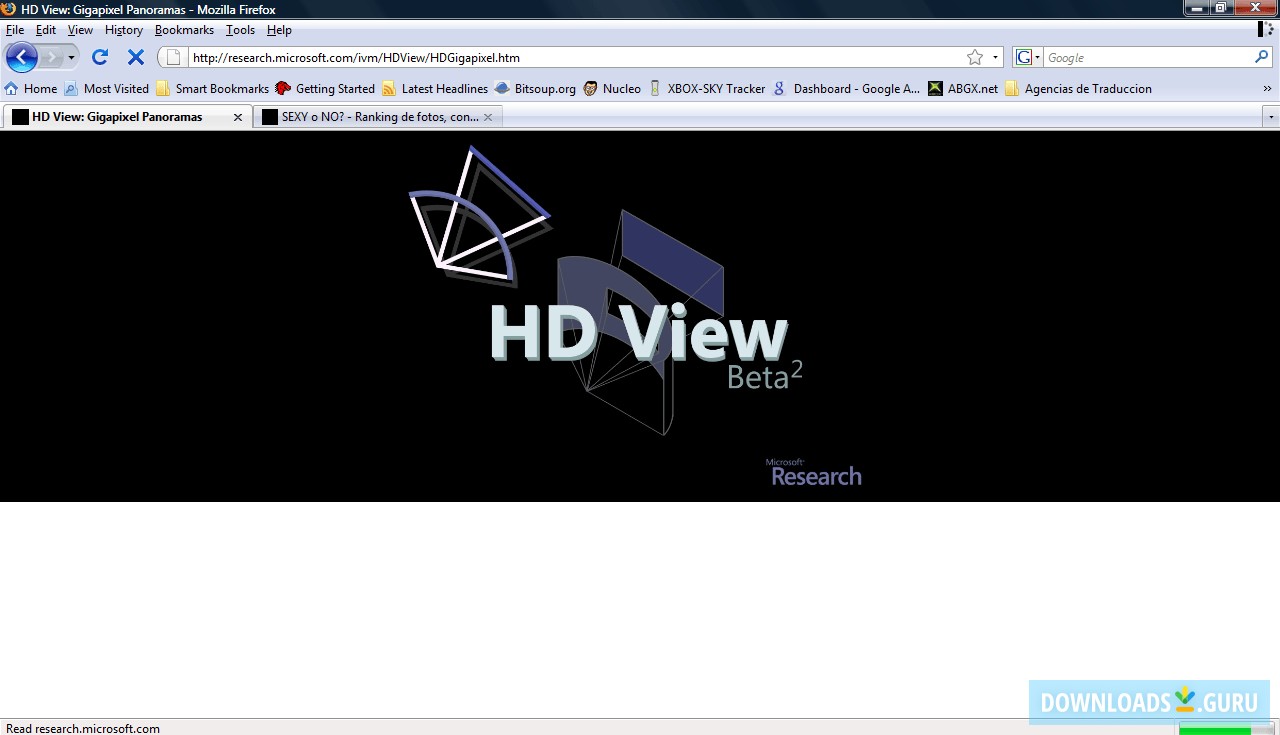Click the Google search box
Screen dimensions: 1280x735
[x=1148, y=58]
